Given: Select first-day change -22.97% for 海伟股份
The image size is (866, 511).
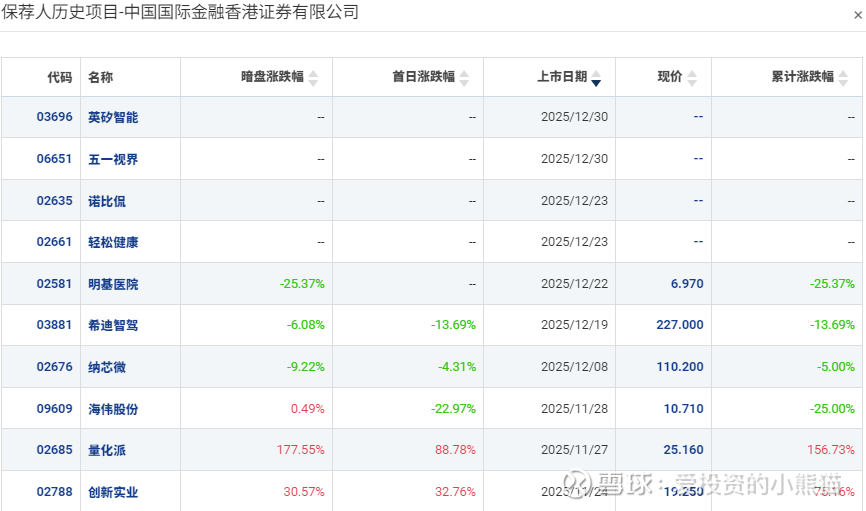Looking at the screenshot, I should click(x=453, y=409).
